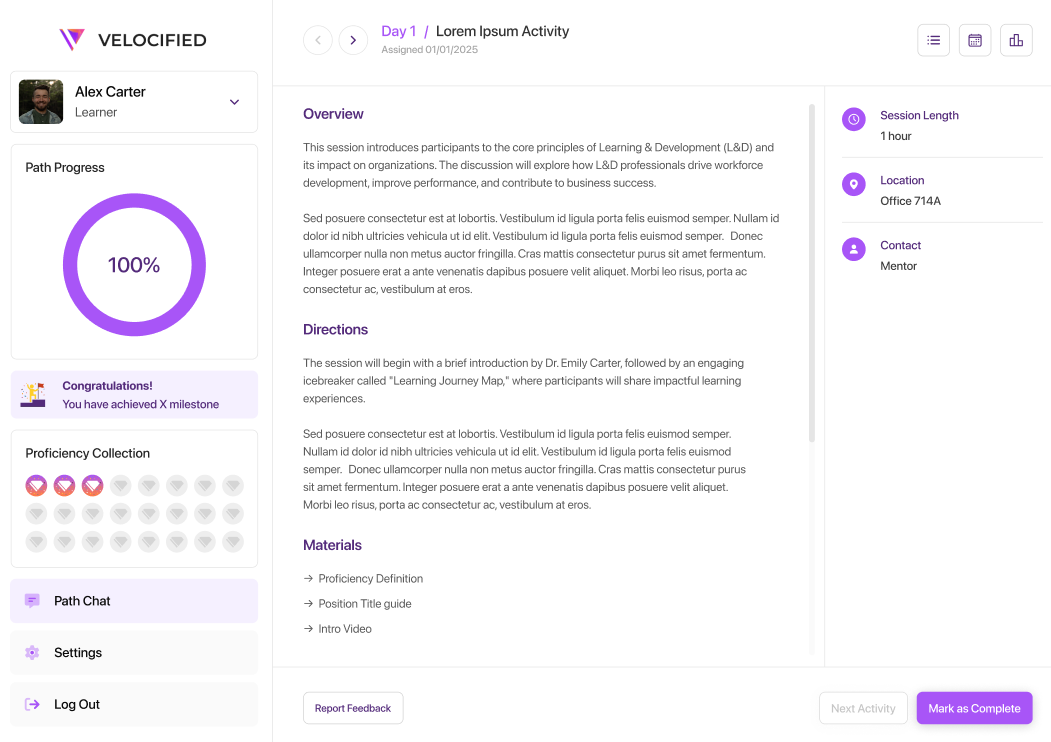
Task: Click the 100% Path Progress ring
Action: (x=135, y=265)
